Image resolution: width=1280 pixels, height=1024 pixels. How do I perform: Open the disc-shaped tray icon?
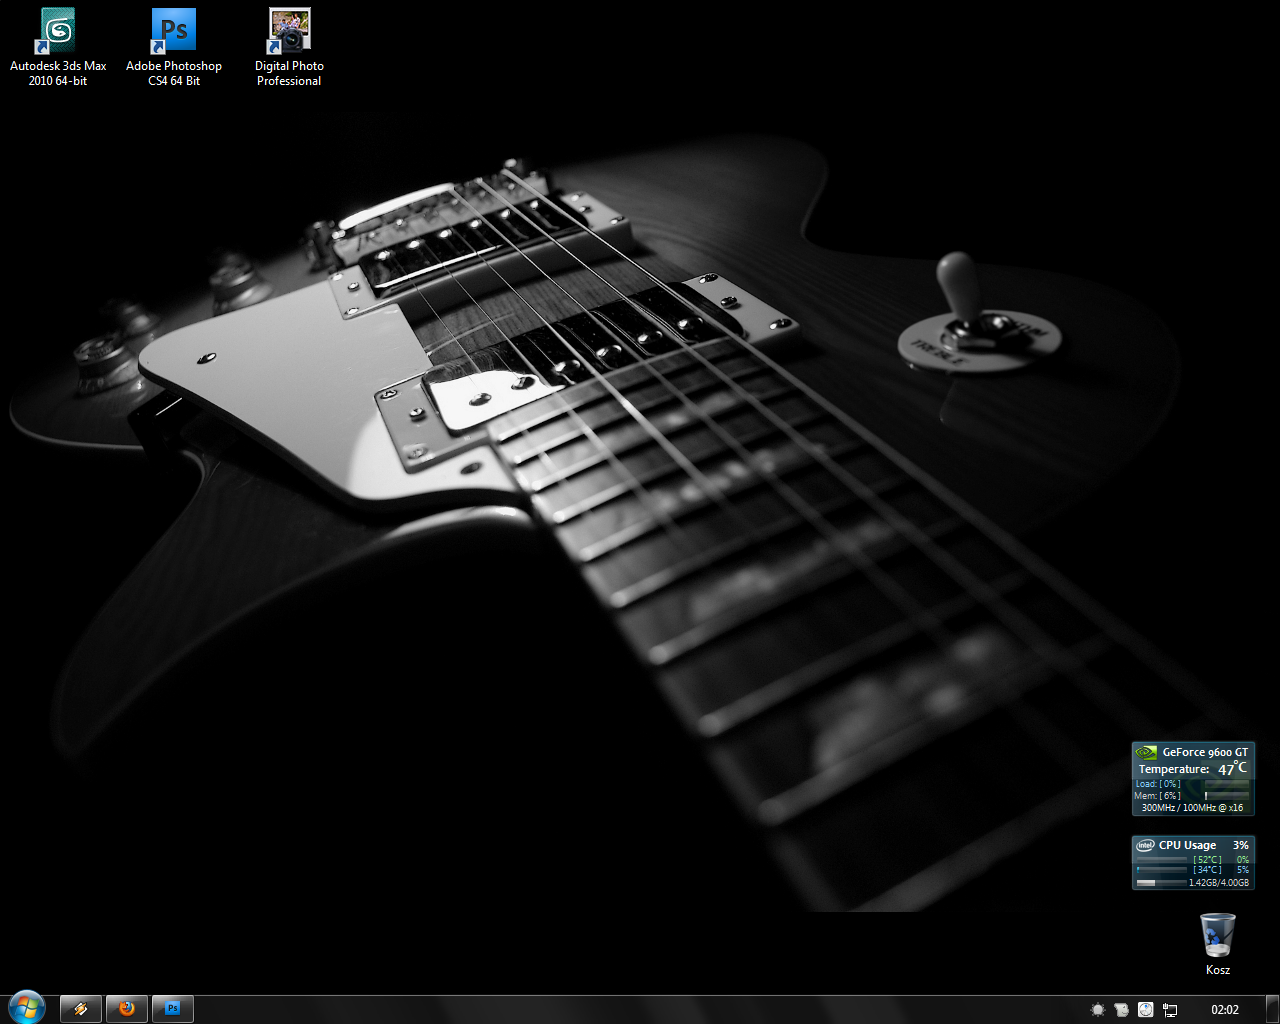coord(1146,1010)
